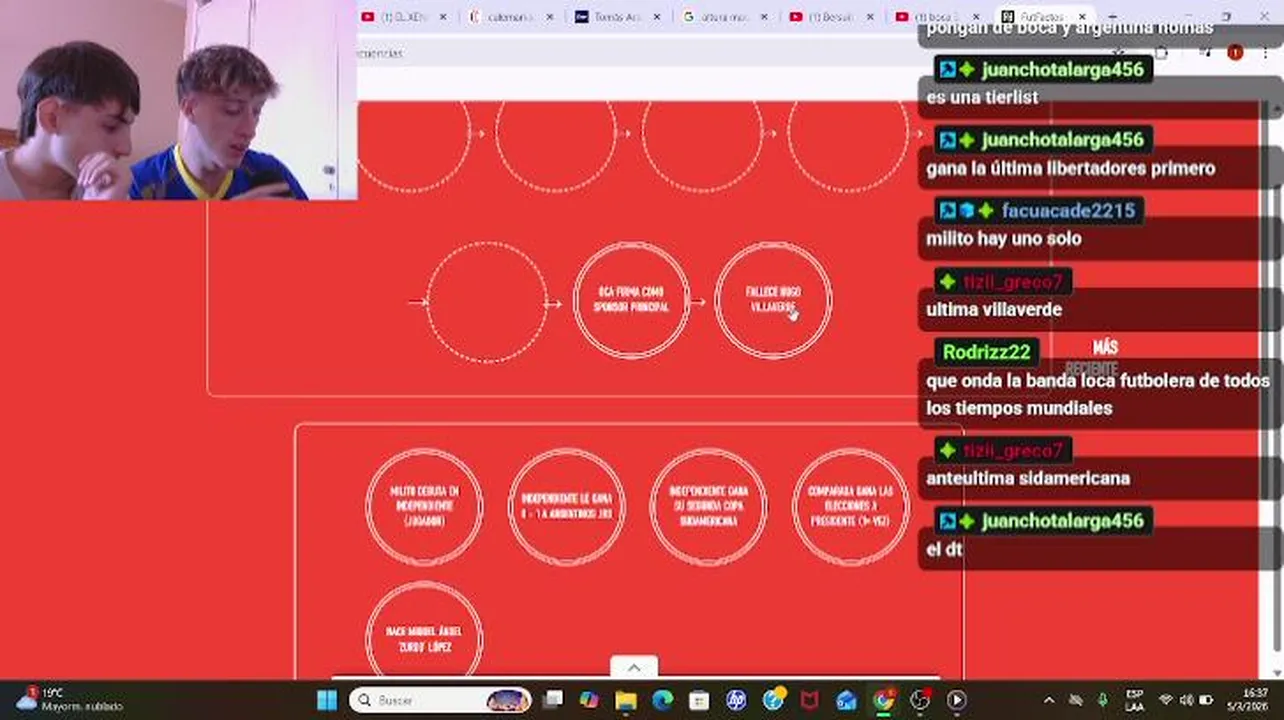Open Task View on the taskbar
Viewport: 1284px width, 720px height.
(x=552, y=700)
